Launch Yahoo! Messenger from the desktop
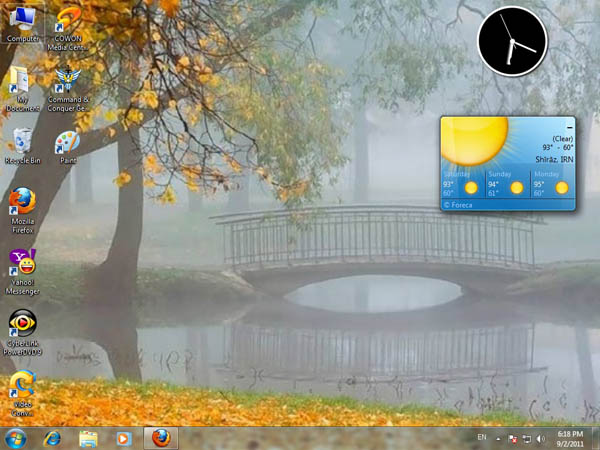Viewport: 600px width, 450px height. coord(23,264)
